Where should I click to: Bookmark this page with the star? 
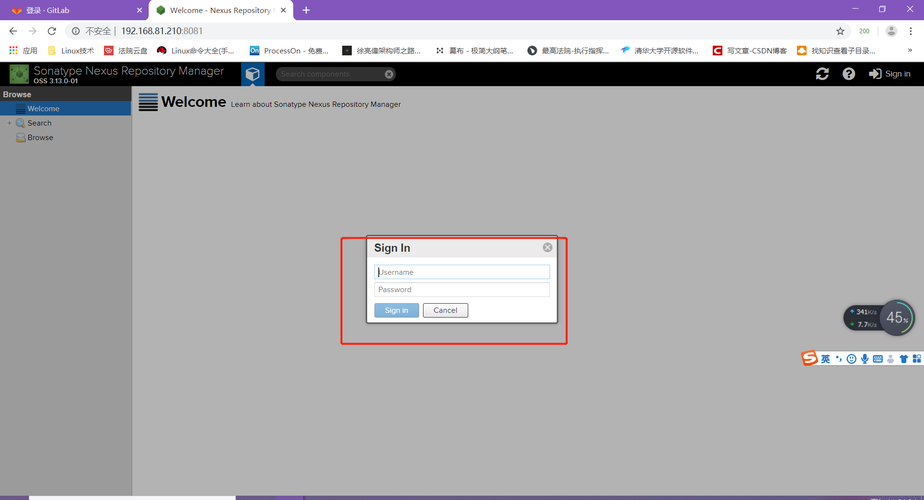coord(840,31)
